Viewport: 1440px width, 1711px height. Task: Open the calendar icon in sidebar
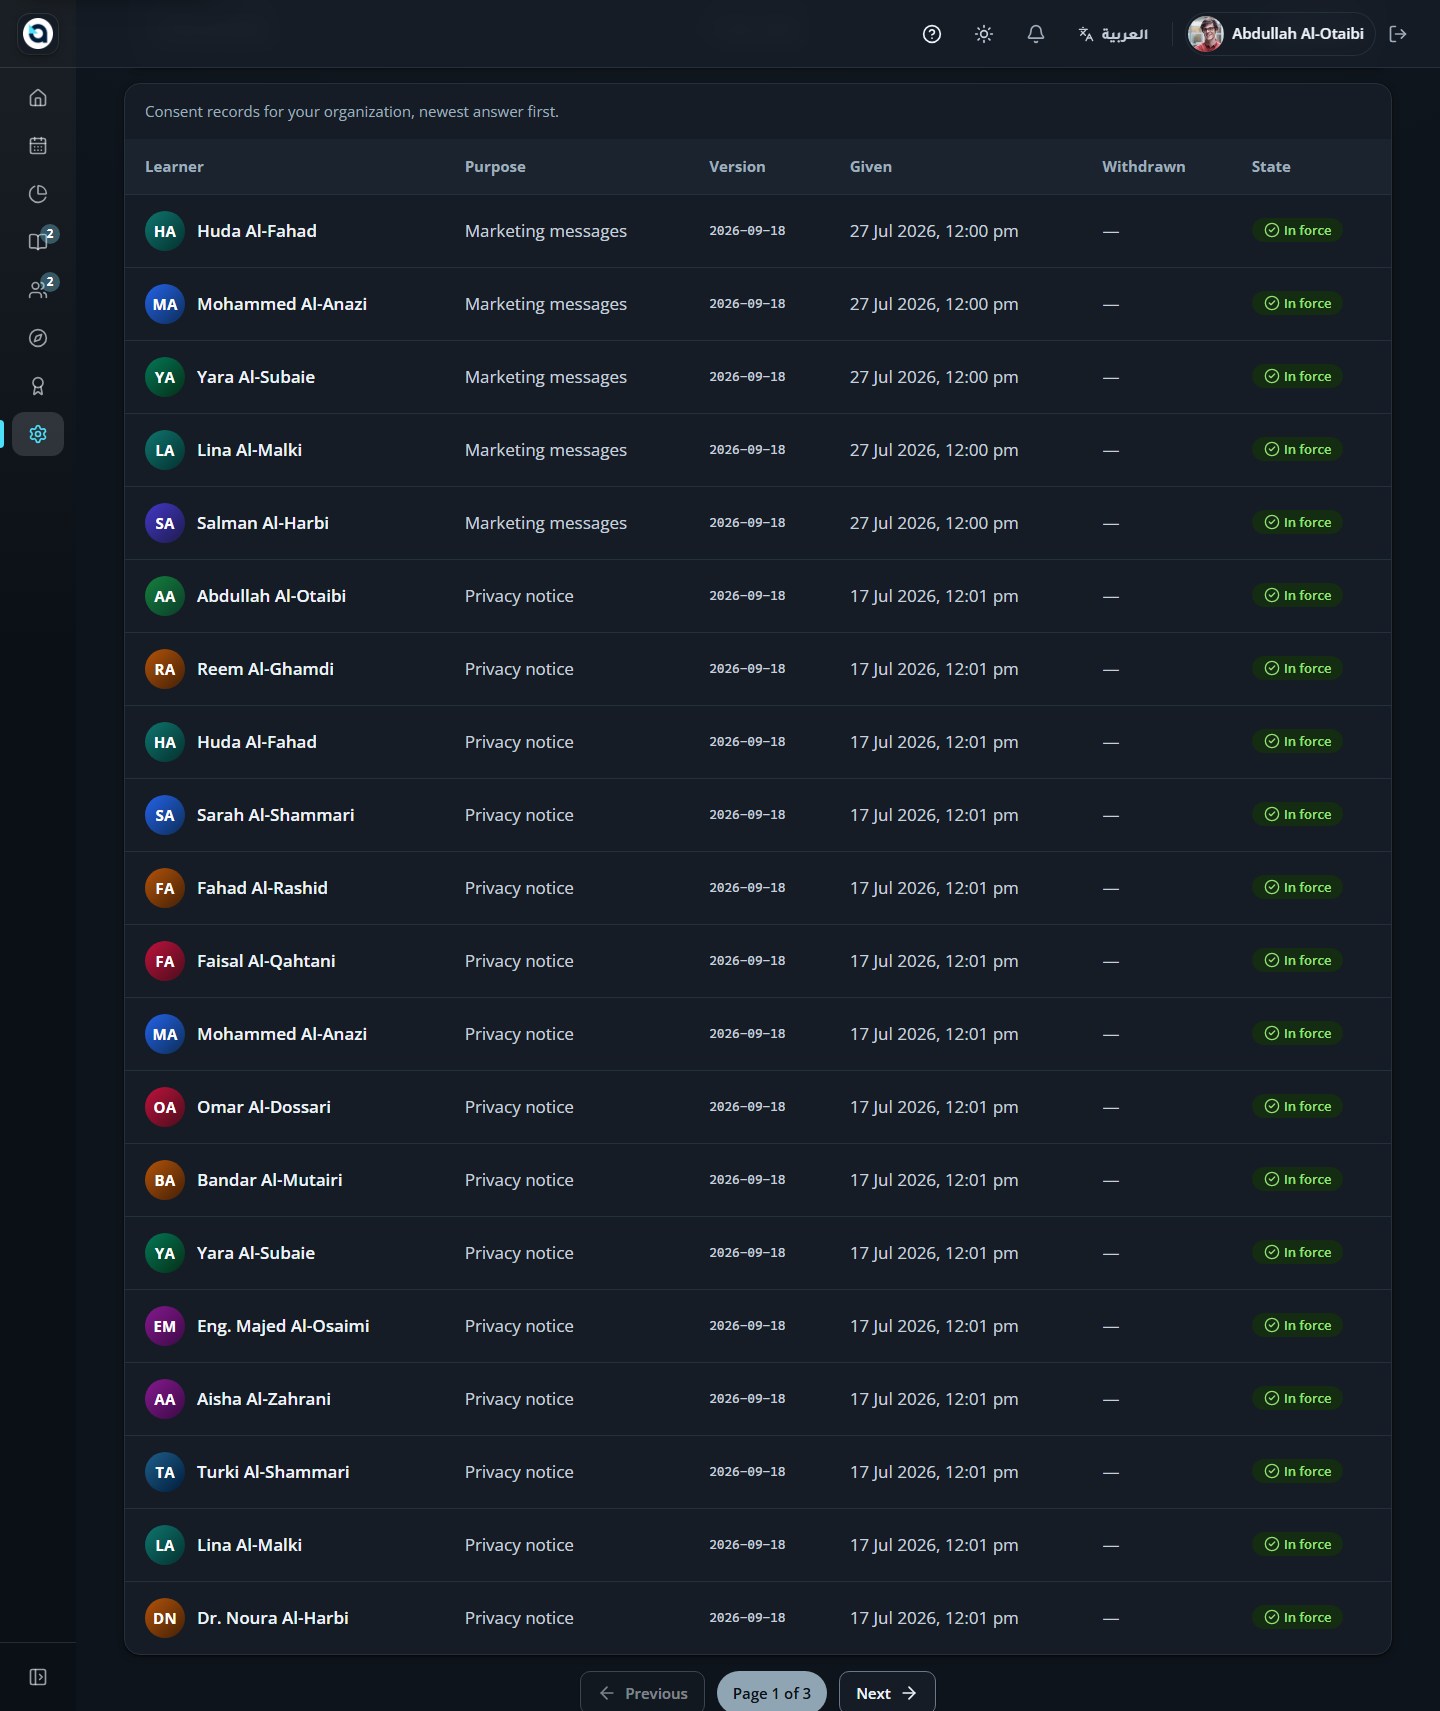pos(38,146)
